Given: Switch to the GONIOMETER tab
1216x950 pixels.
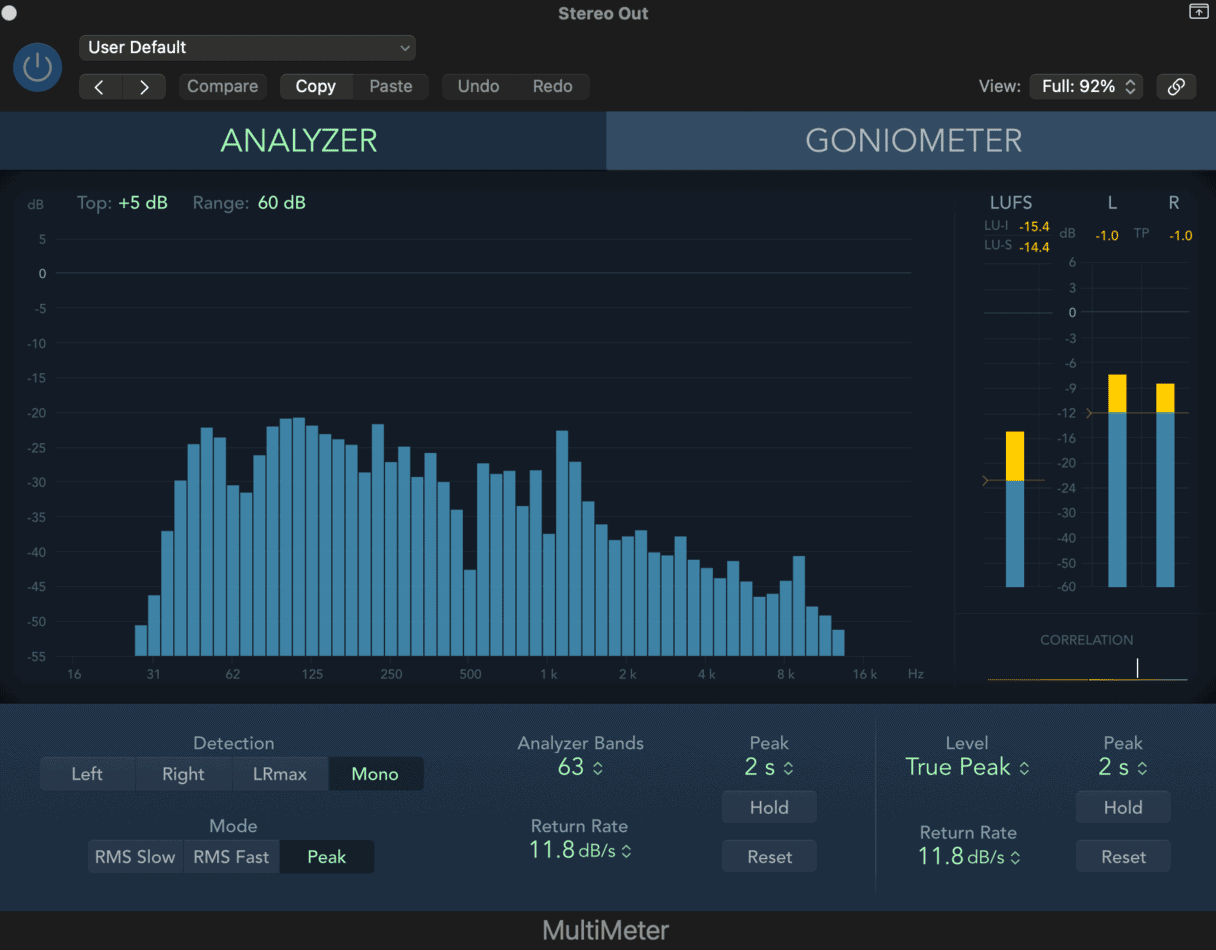Looking at the screenshot, I should click(912, 141).
